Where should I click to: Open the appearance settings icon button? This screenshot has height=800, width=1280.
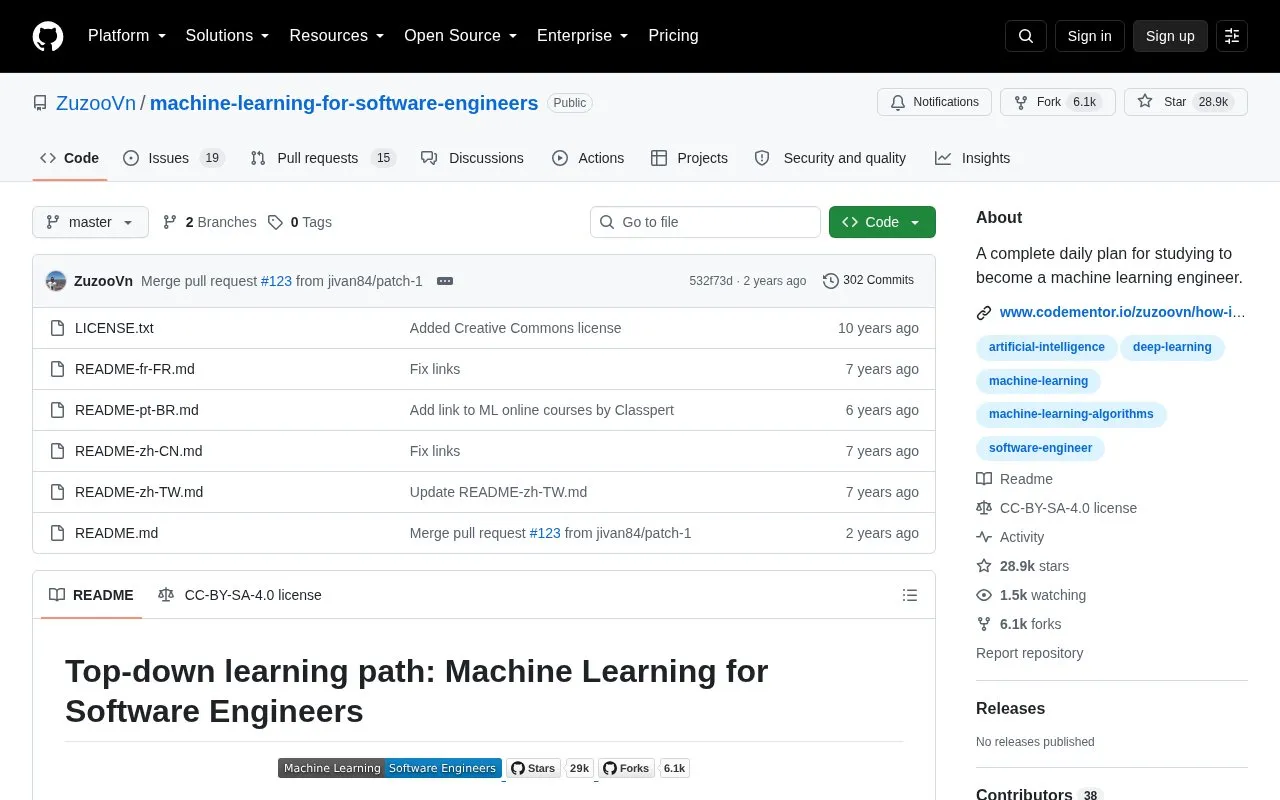(x=1232, y=36)
